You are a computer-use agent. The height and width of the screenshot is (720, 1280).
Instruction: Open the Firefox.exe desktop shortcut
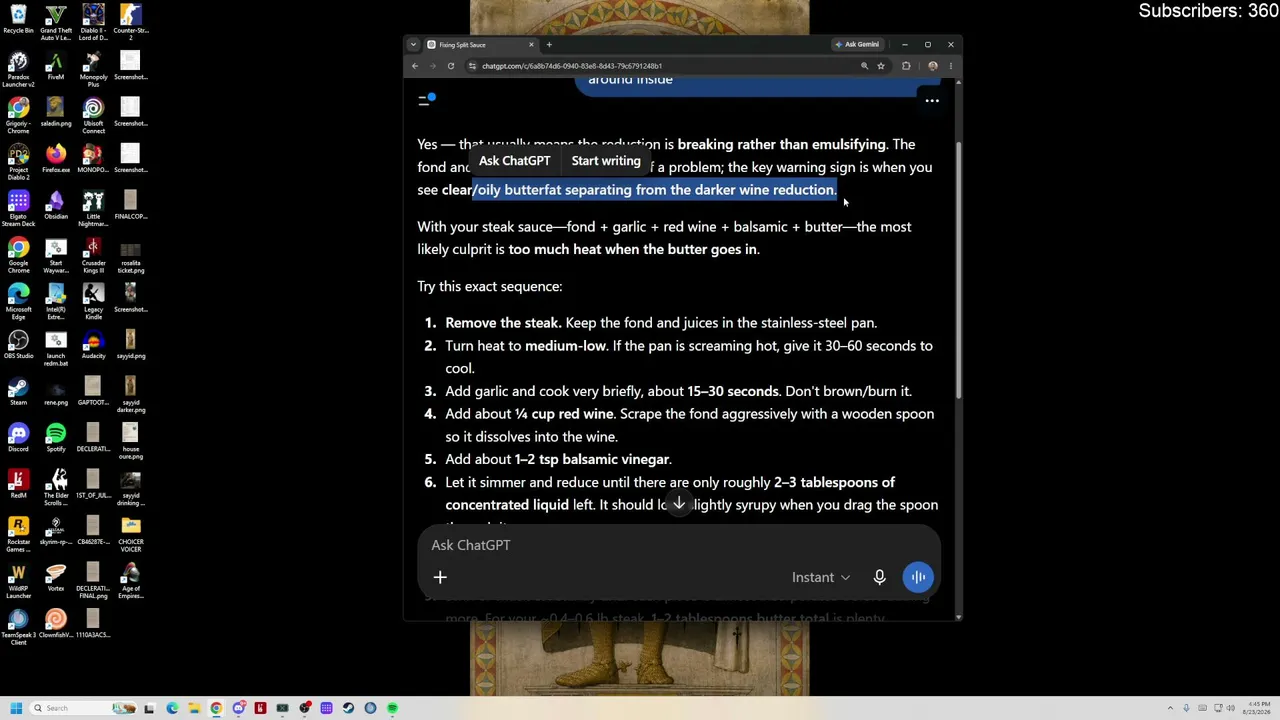[56, 158]
